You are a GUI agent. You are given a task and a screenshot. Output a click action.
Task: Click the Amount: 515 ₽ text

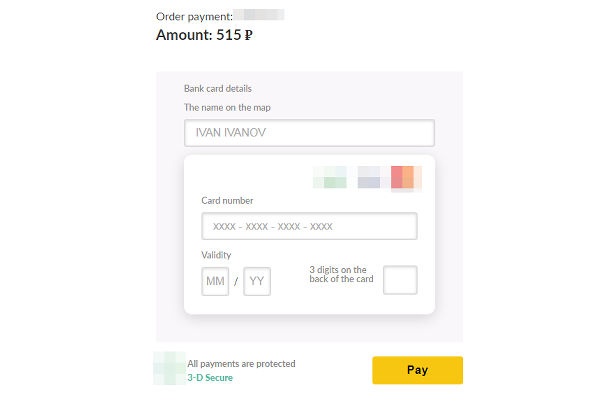click(x=204, y=35)
